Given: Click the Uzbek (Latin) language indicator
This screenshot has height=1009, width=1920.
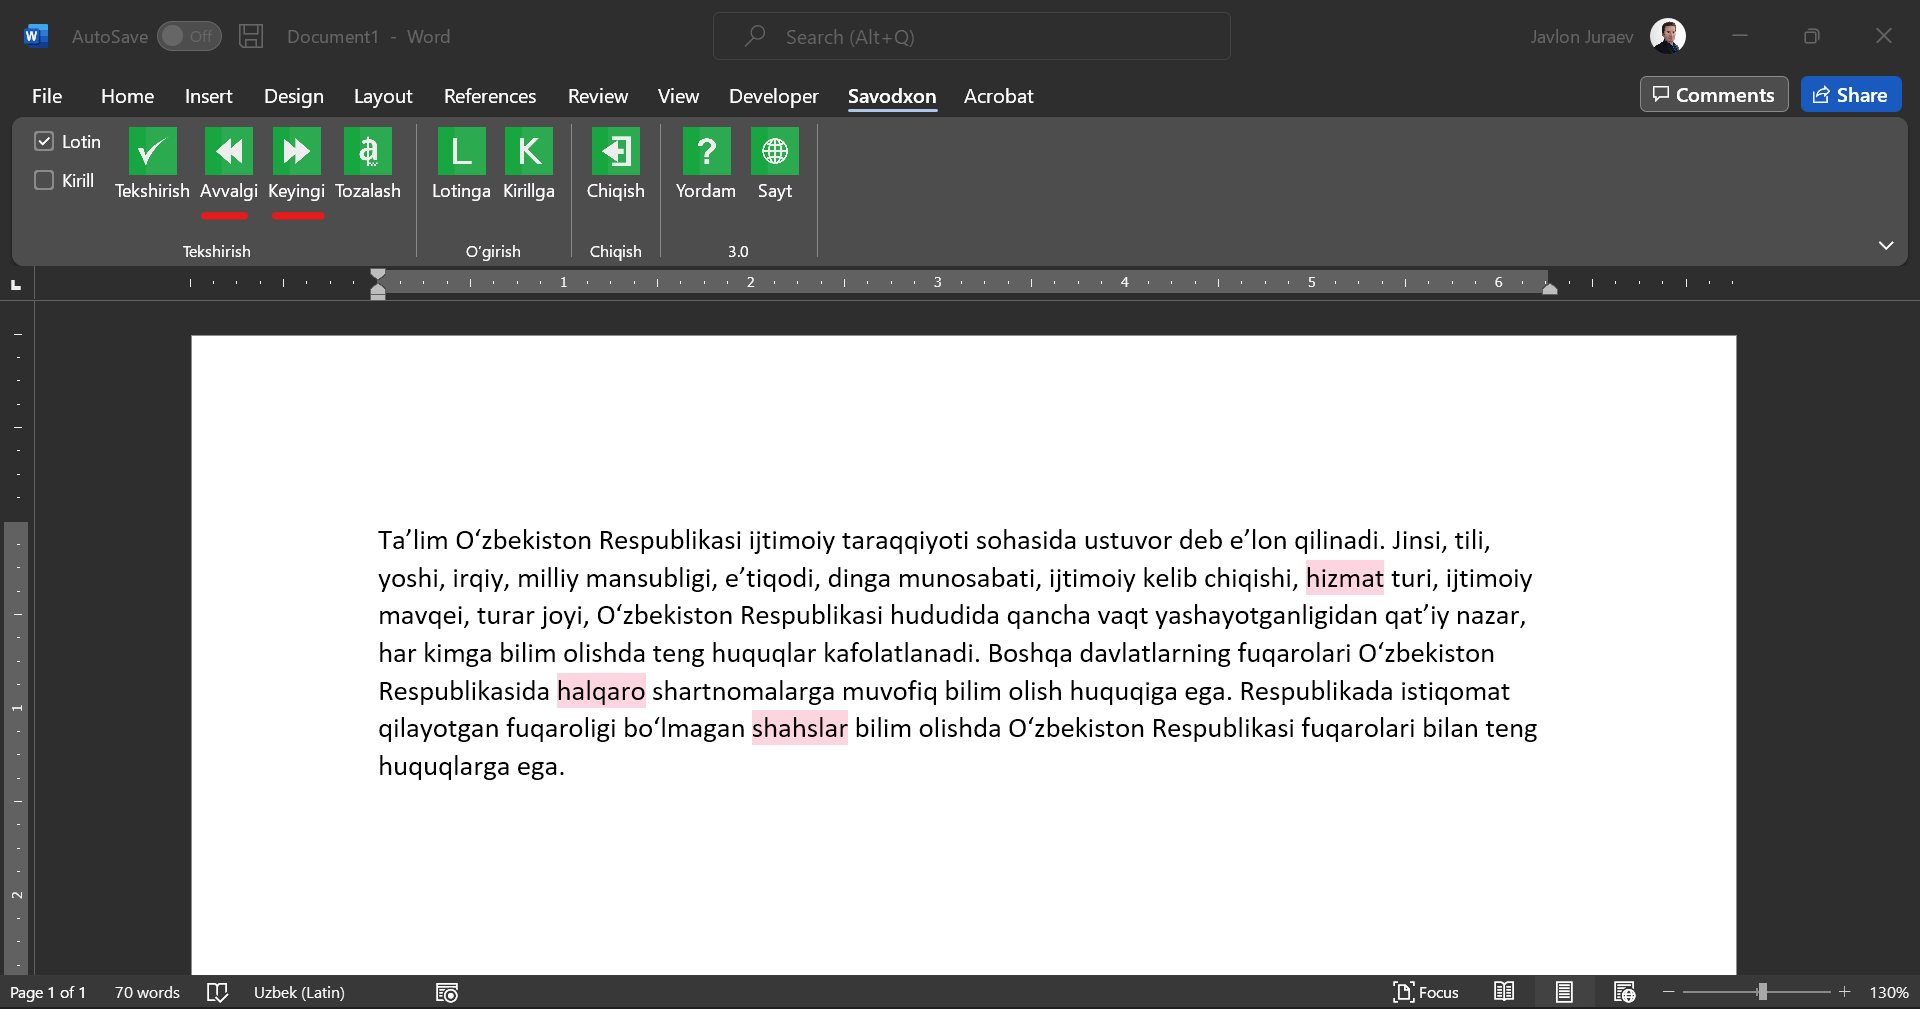Looking at the screenshot, I should click(299, 992).
